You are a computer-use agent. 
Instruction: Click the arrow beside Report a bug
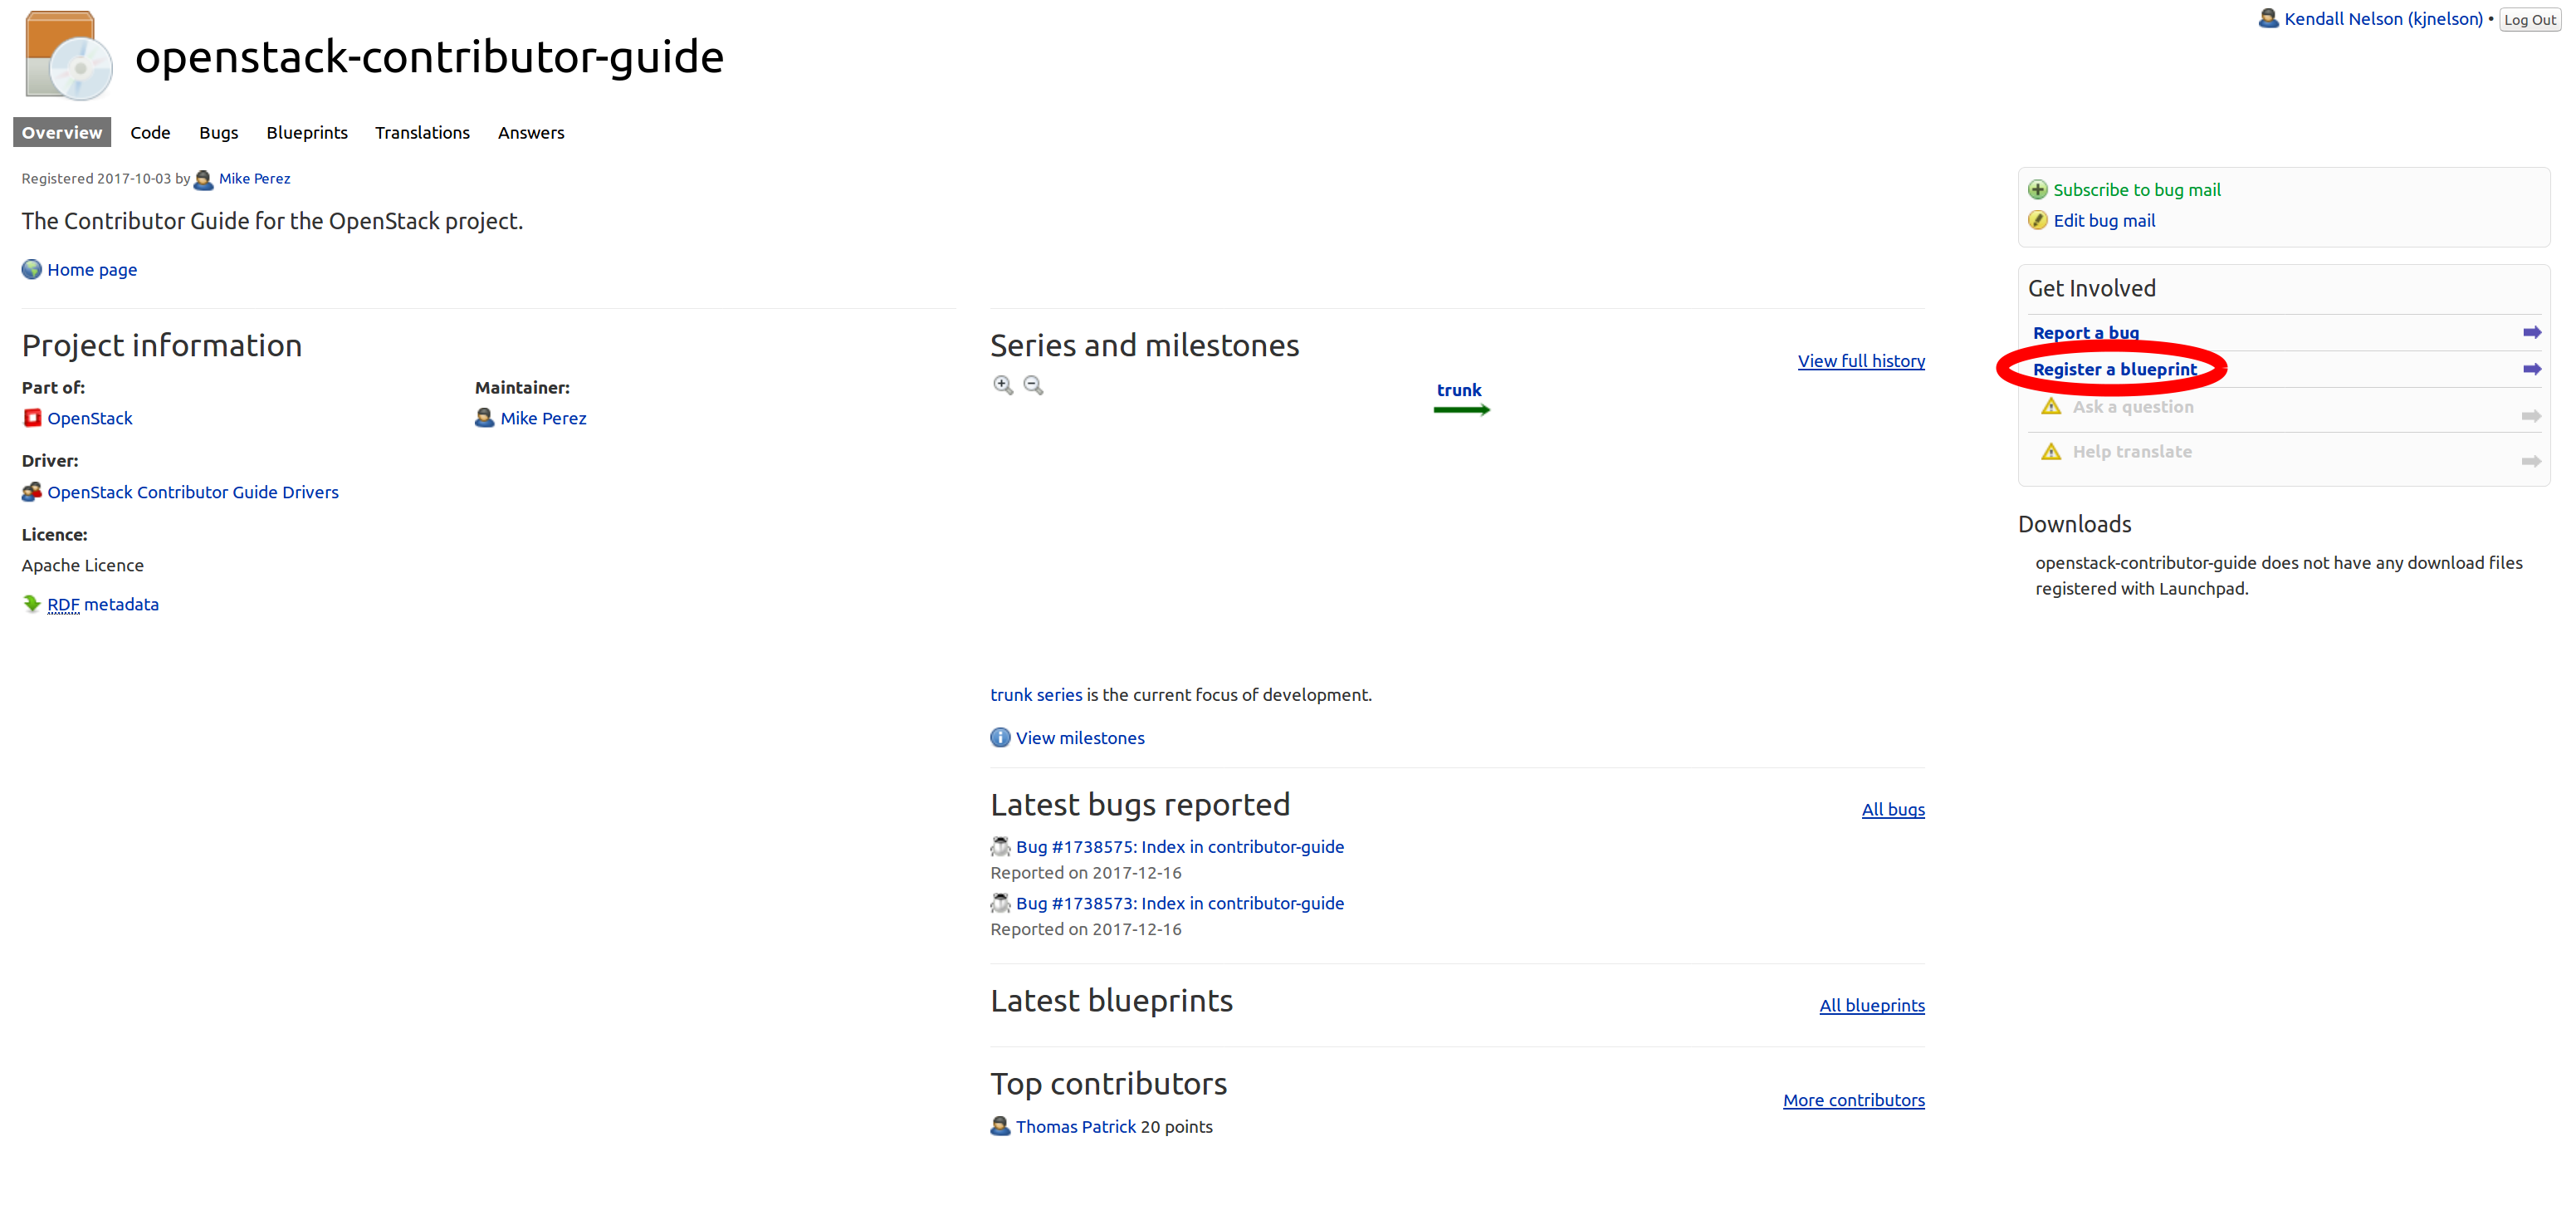[2531, 333]
